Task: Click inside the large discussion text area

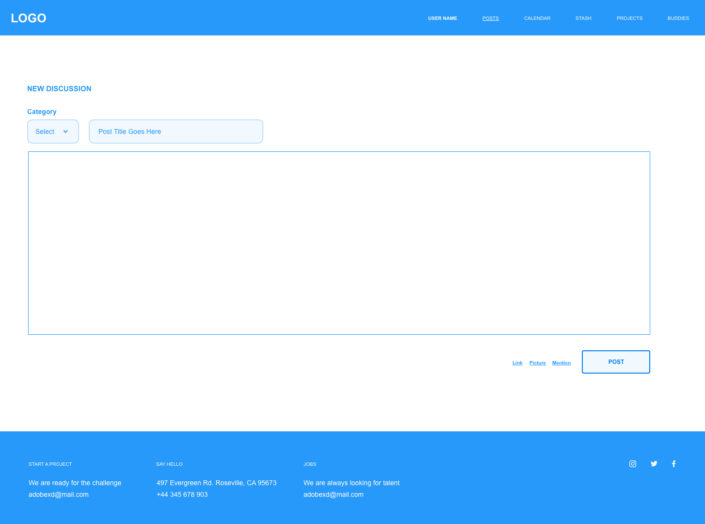Action: coord(339,243)
